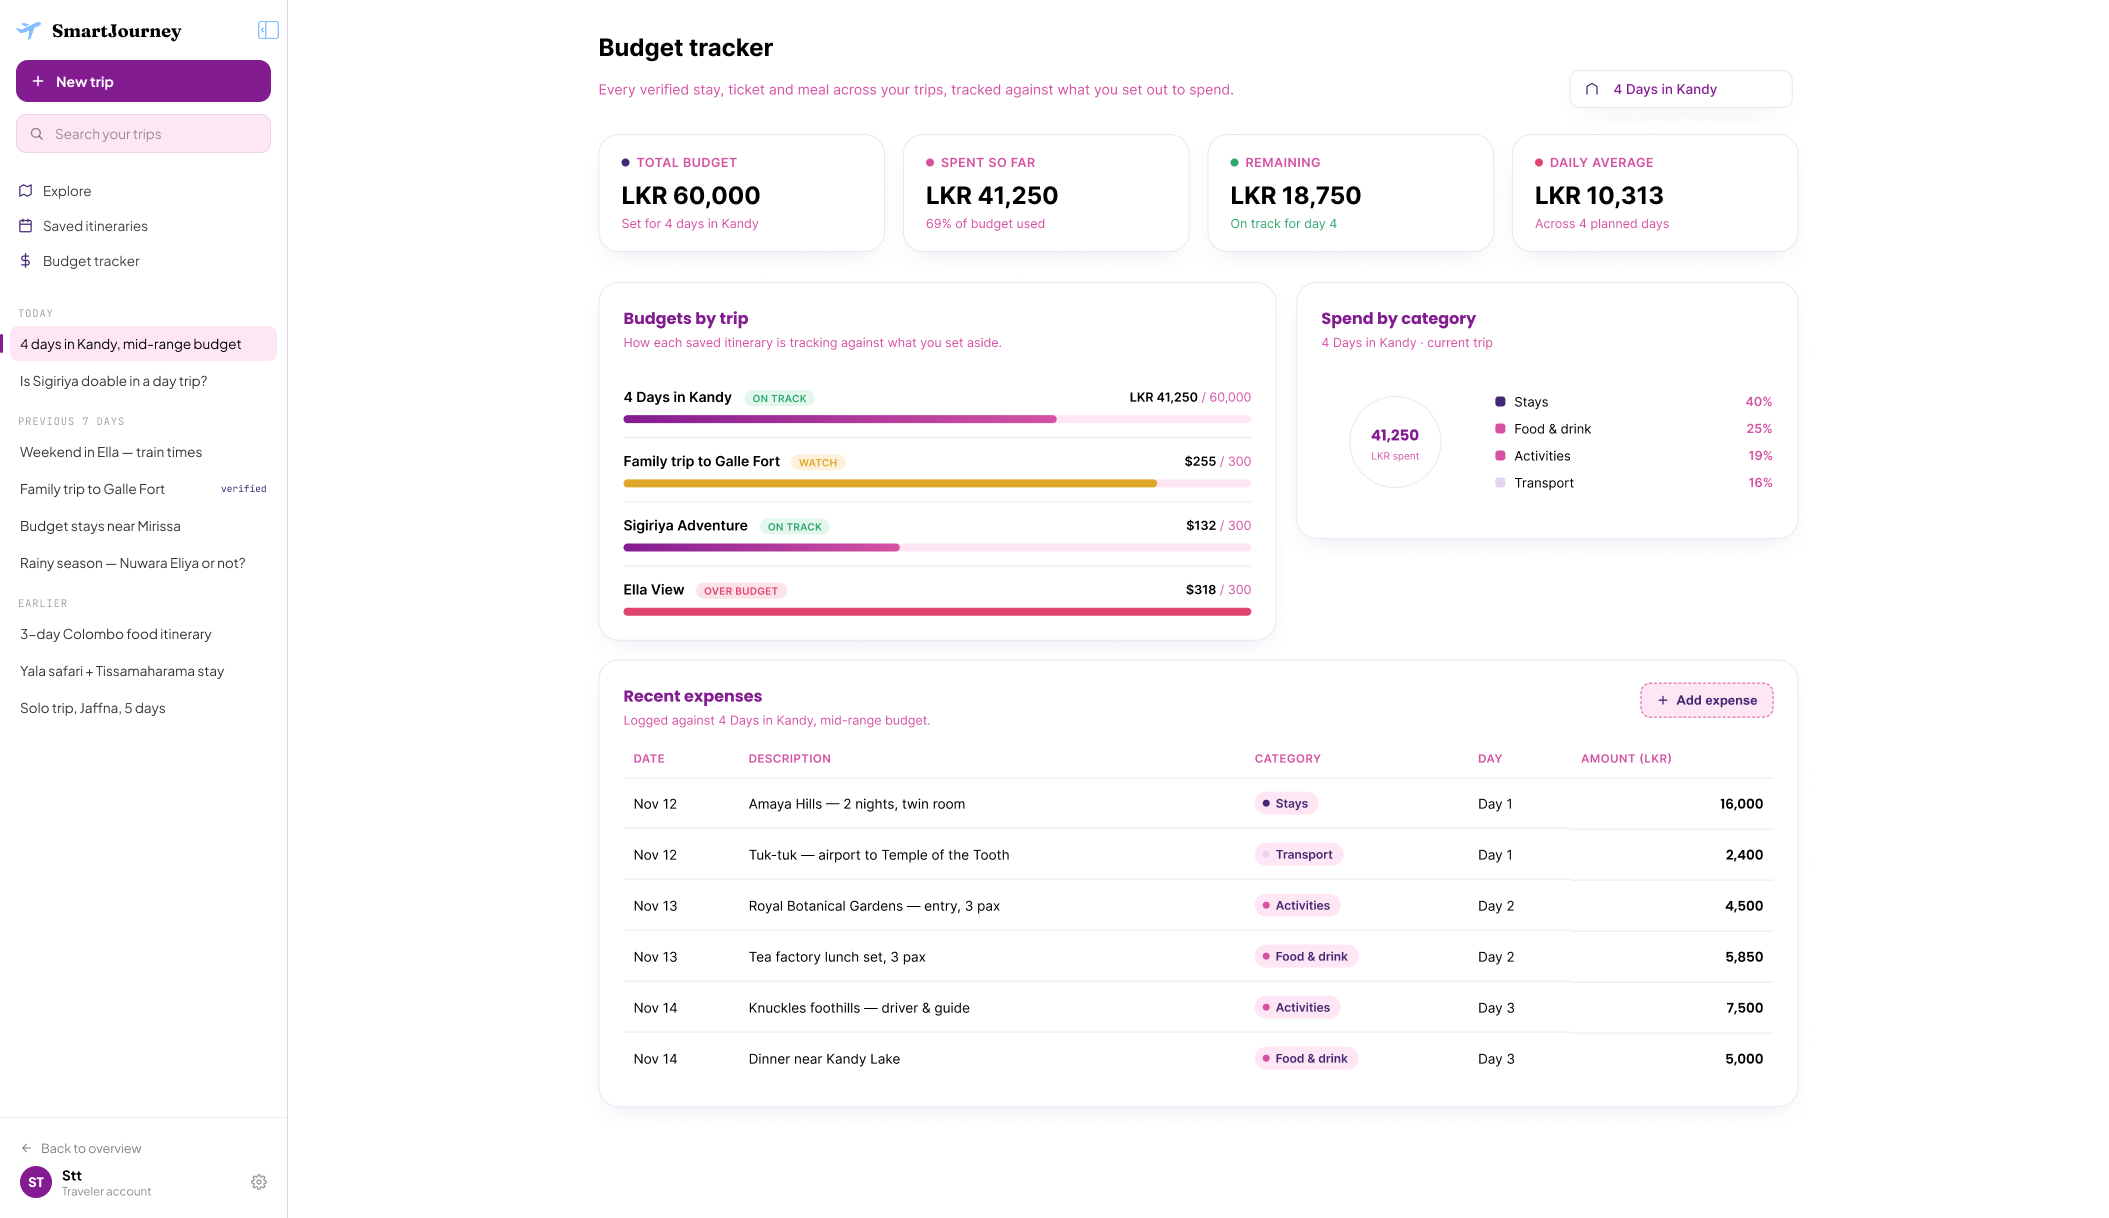Viewport: 2109px width, 1218px height.
Task: Select the Amaya Hills expense row description
Action: coord(857,804)
